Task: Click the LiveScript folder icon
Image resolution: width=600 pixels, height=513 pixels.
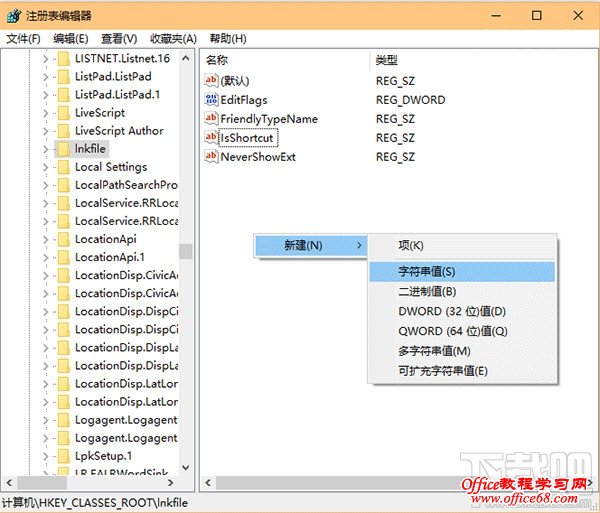Action: click(64, 113)
